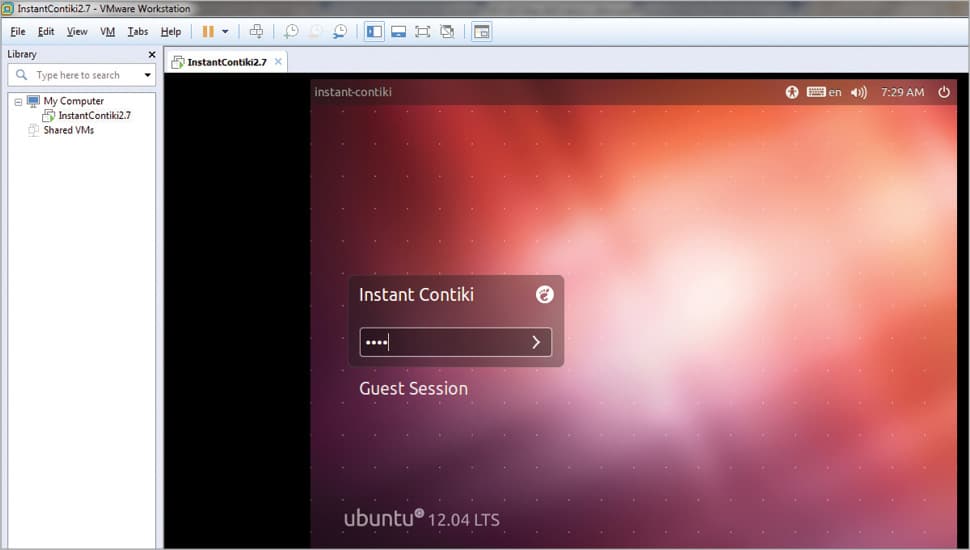Screen dimensions: 970x550
Task: Click the Ubuntu password input field
Action: pyautogui.click(x=440, y=342)
